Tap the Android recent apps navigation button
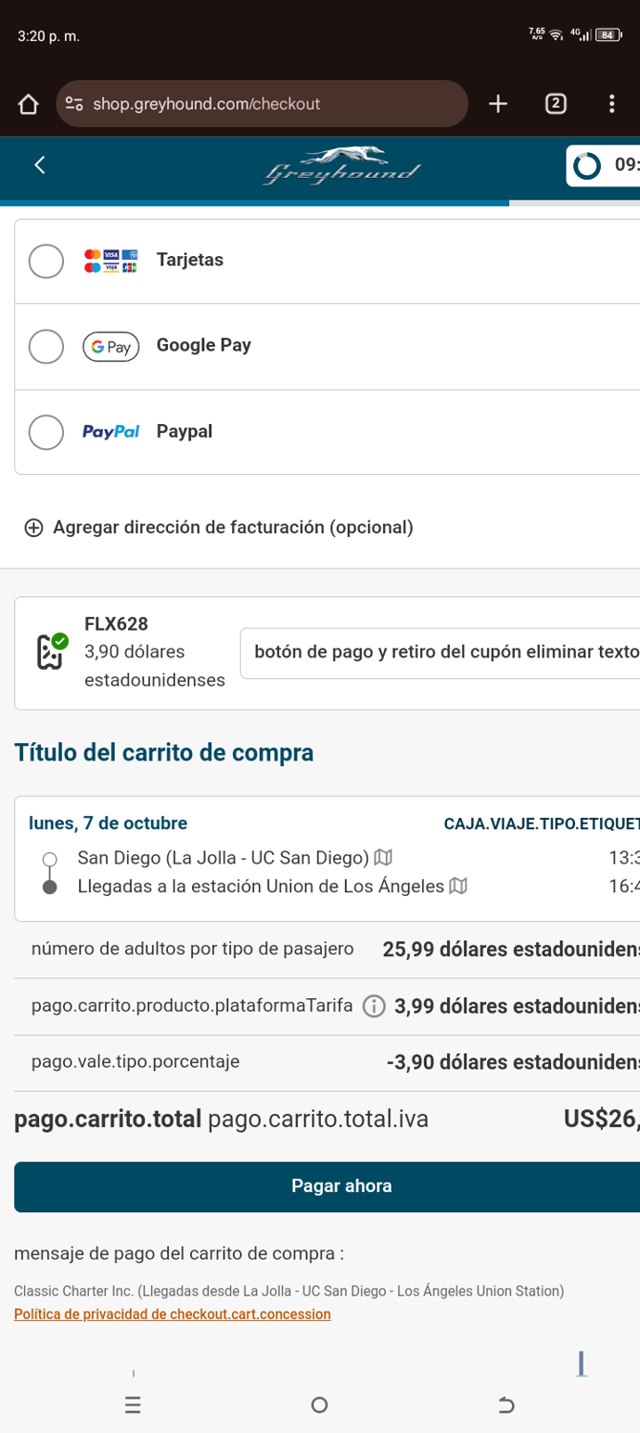The height and width of the screenshot is (1433, 640). (x=133, y=1405)
